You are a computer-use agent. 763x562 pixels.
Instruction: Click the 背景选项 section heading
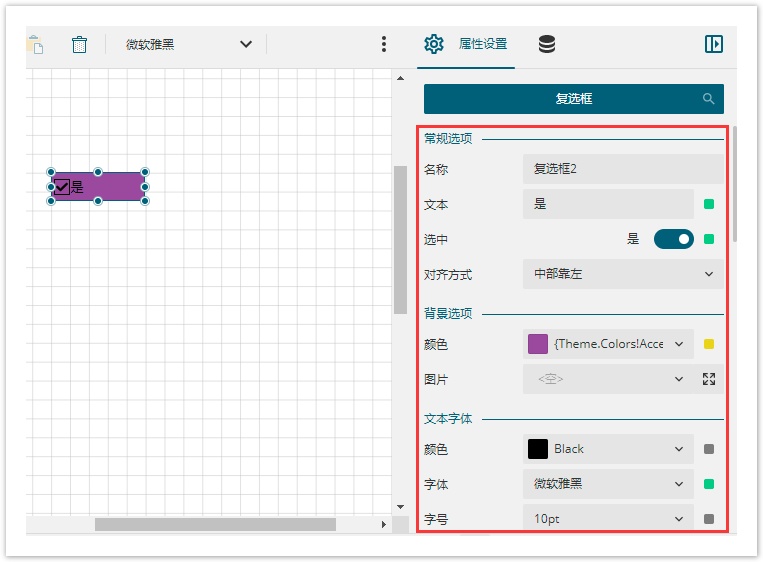[448, 313]
